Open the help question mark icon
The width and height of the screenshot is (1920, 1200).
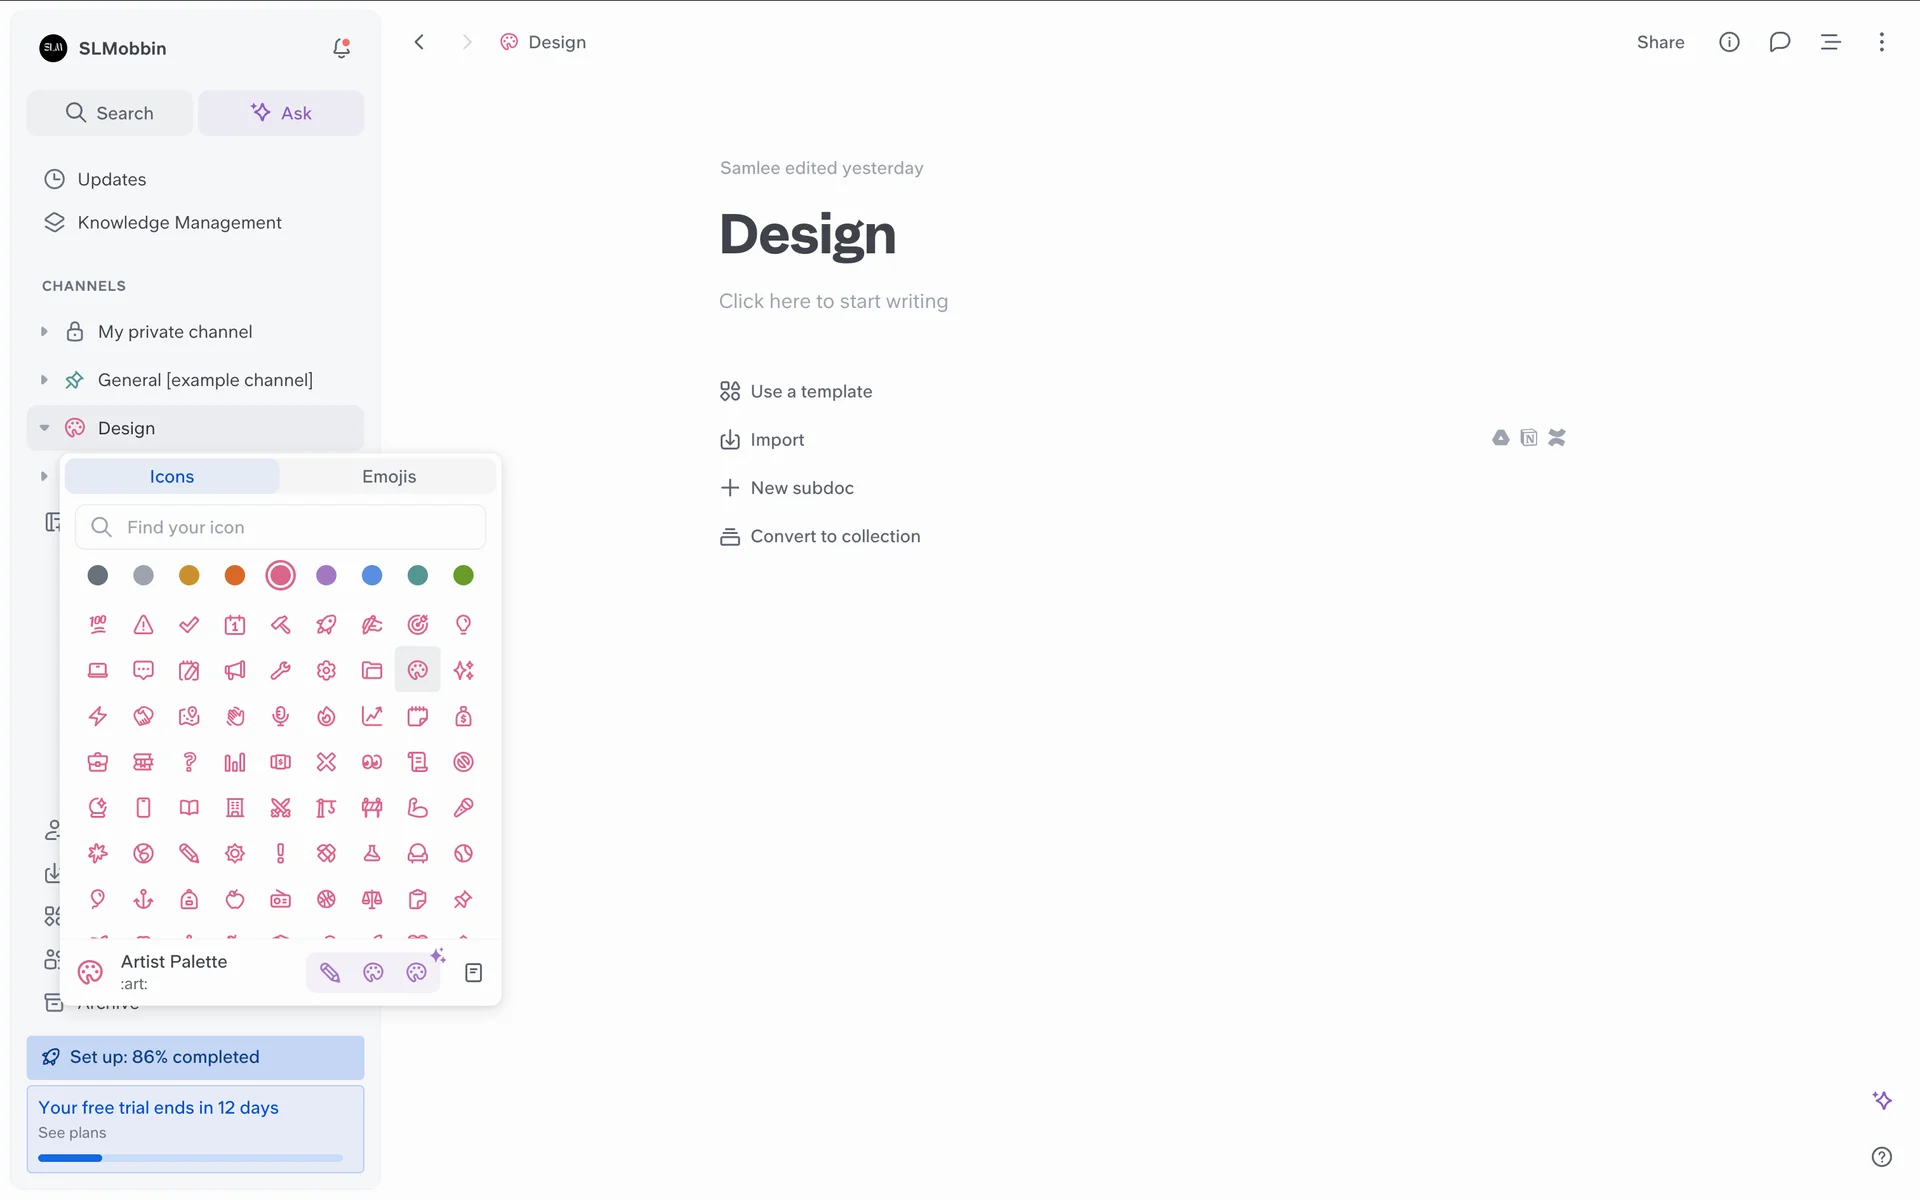[x=1881, y=1156]
